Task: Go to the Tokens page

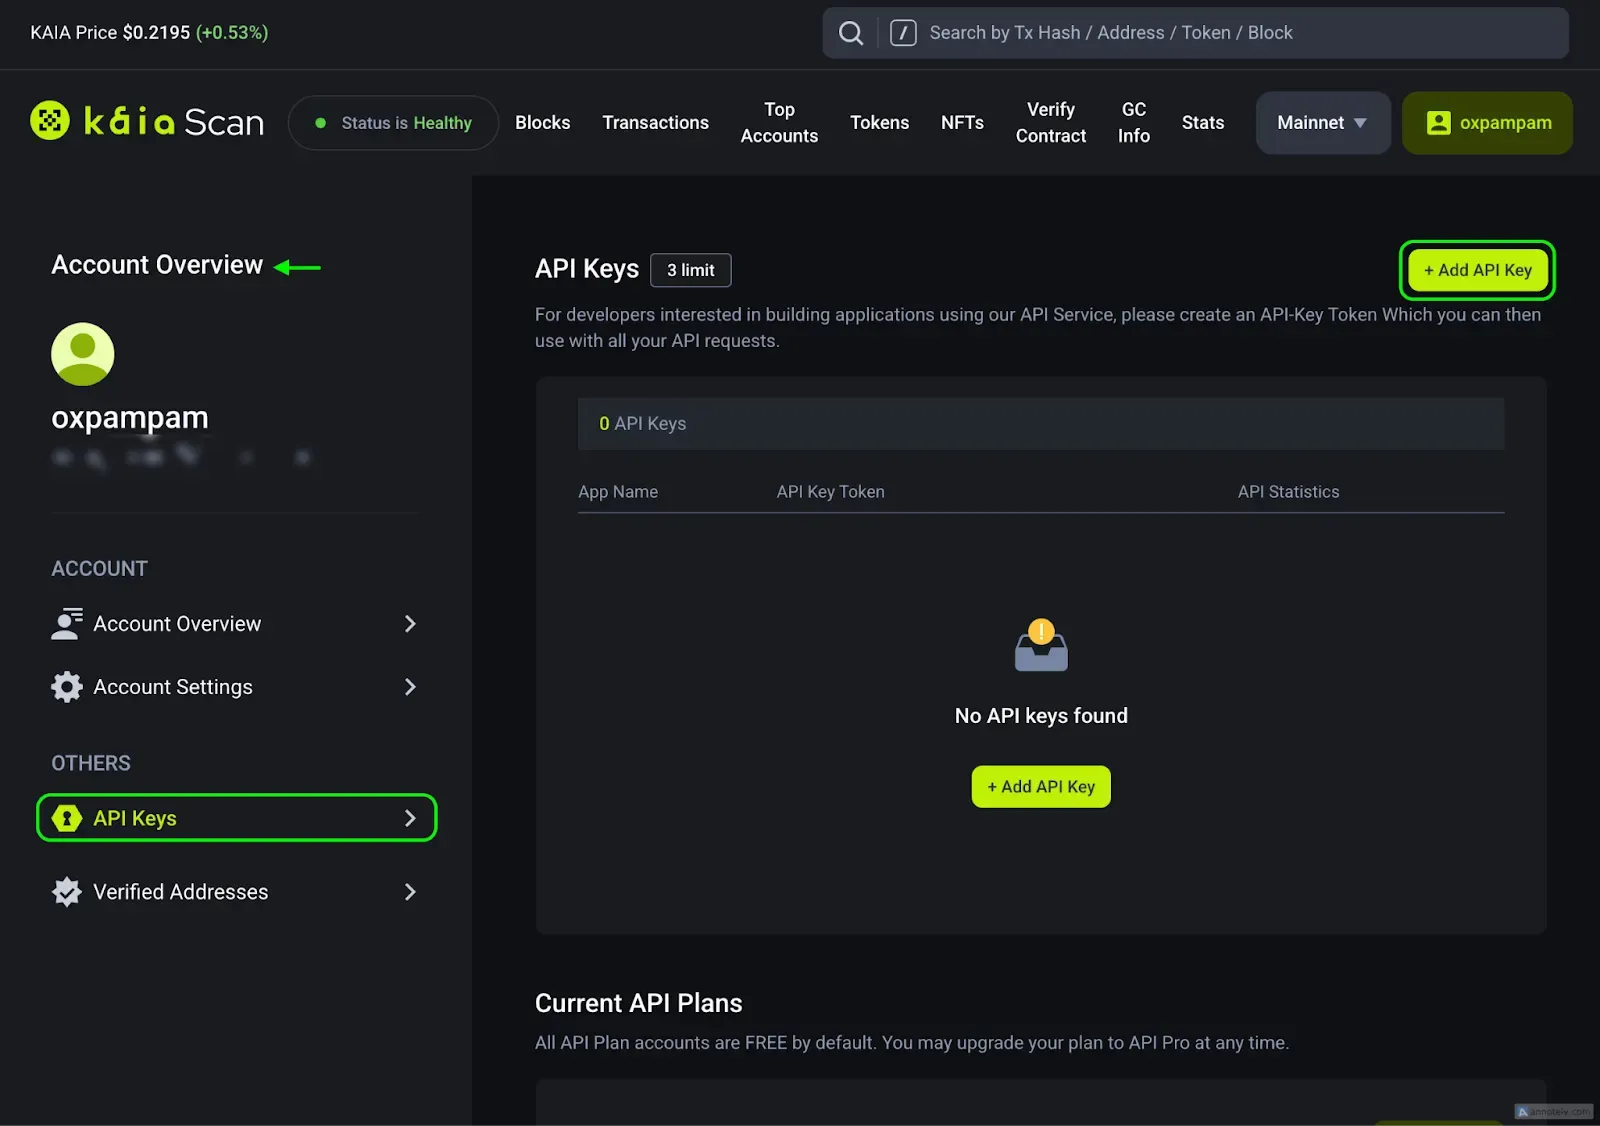Action: [x=879, y=123]
